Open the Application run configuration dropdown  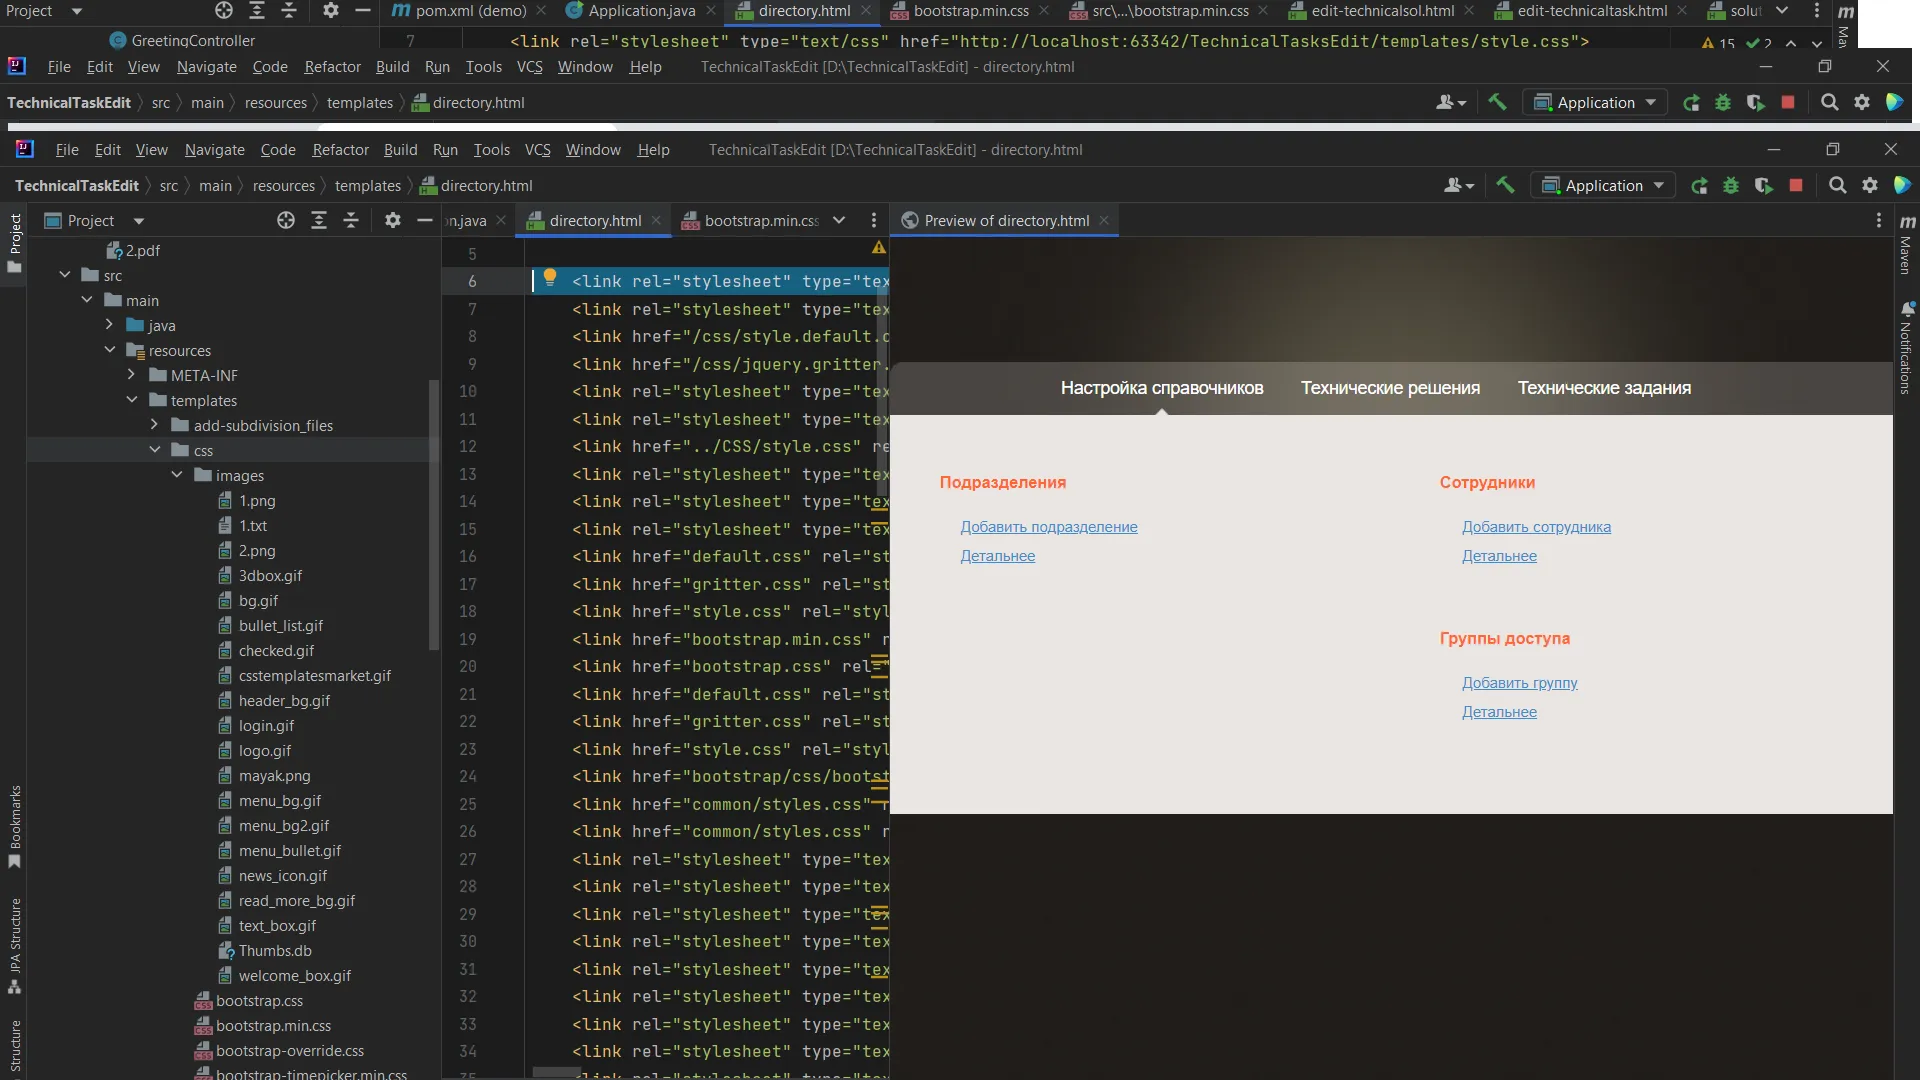[x=1603, y=186]
